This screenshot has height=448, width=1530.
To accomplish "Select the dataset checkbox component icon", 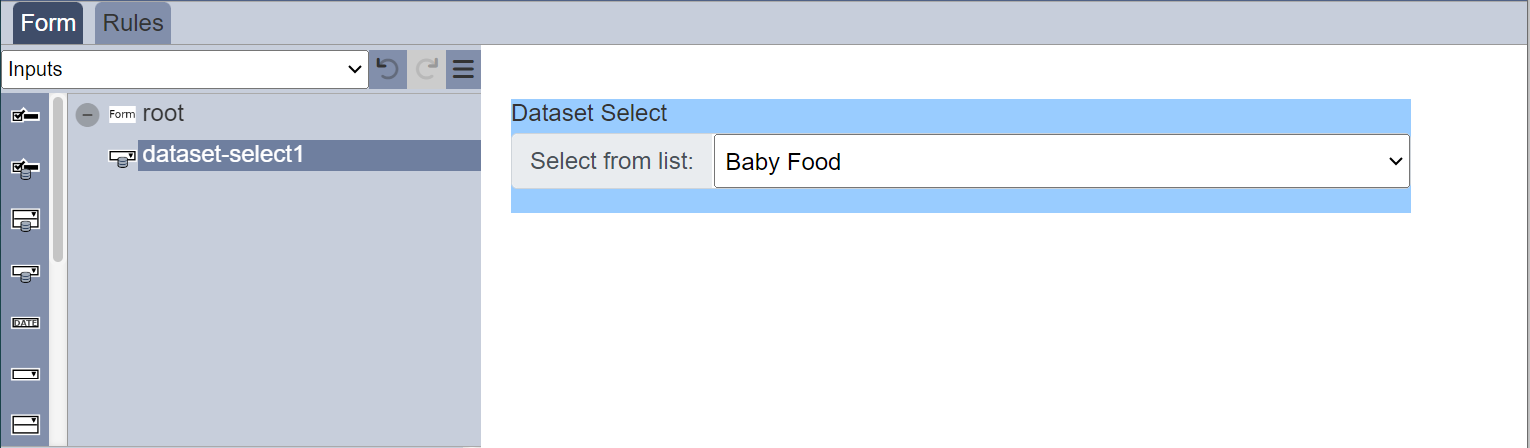I will 25,168.
